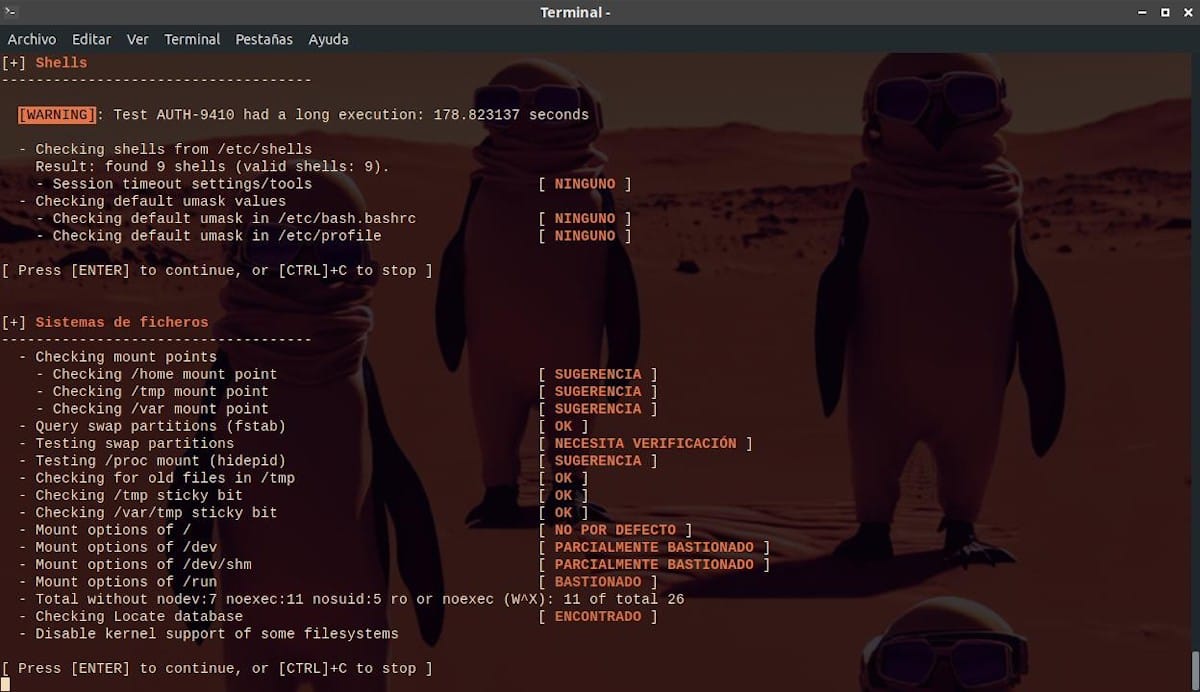Image resolution: width=1200 pixels, height=692 pixels.
Task: Click 'Disable kernel support of some filesystems' line
Action: [208, 633]
